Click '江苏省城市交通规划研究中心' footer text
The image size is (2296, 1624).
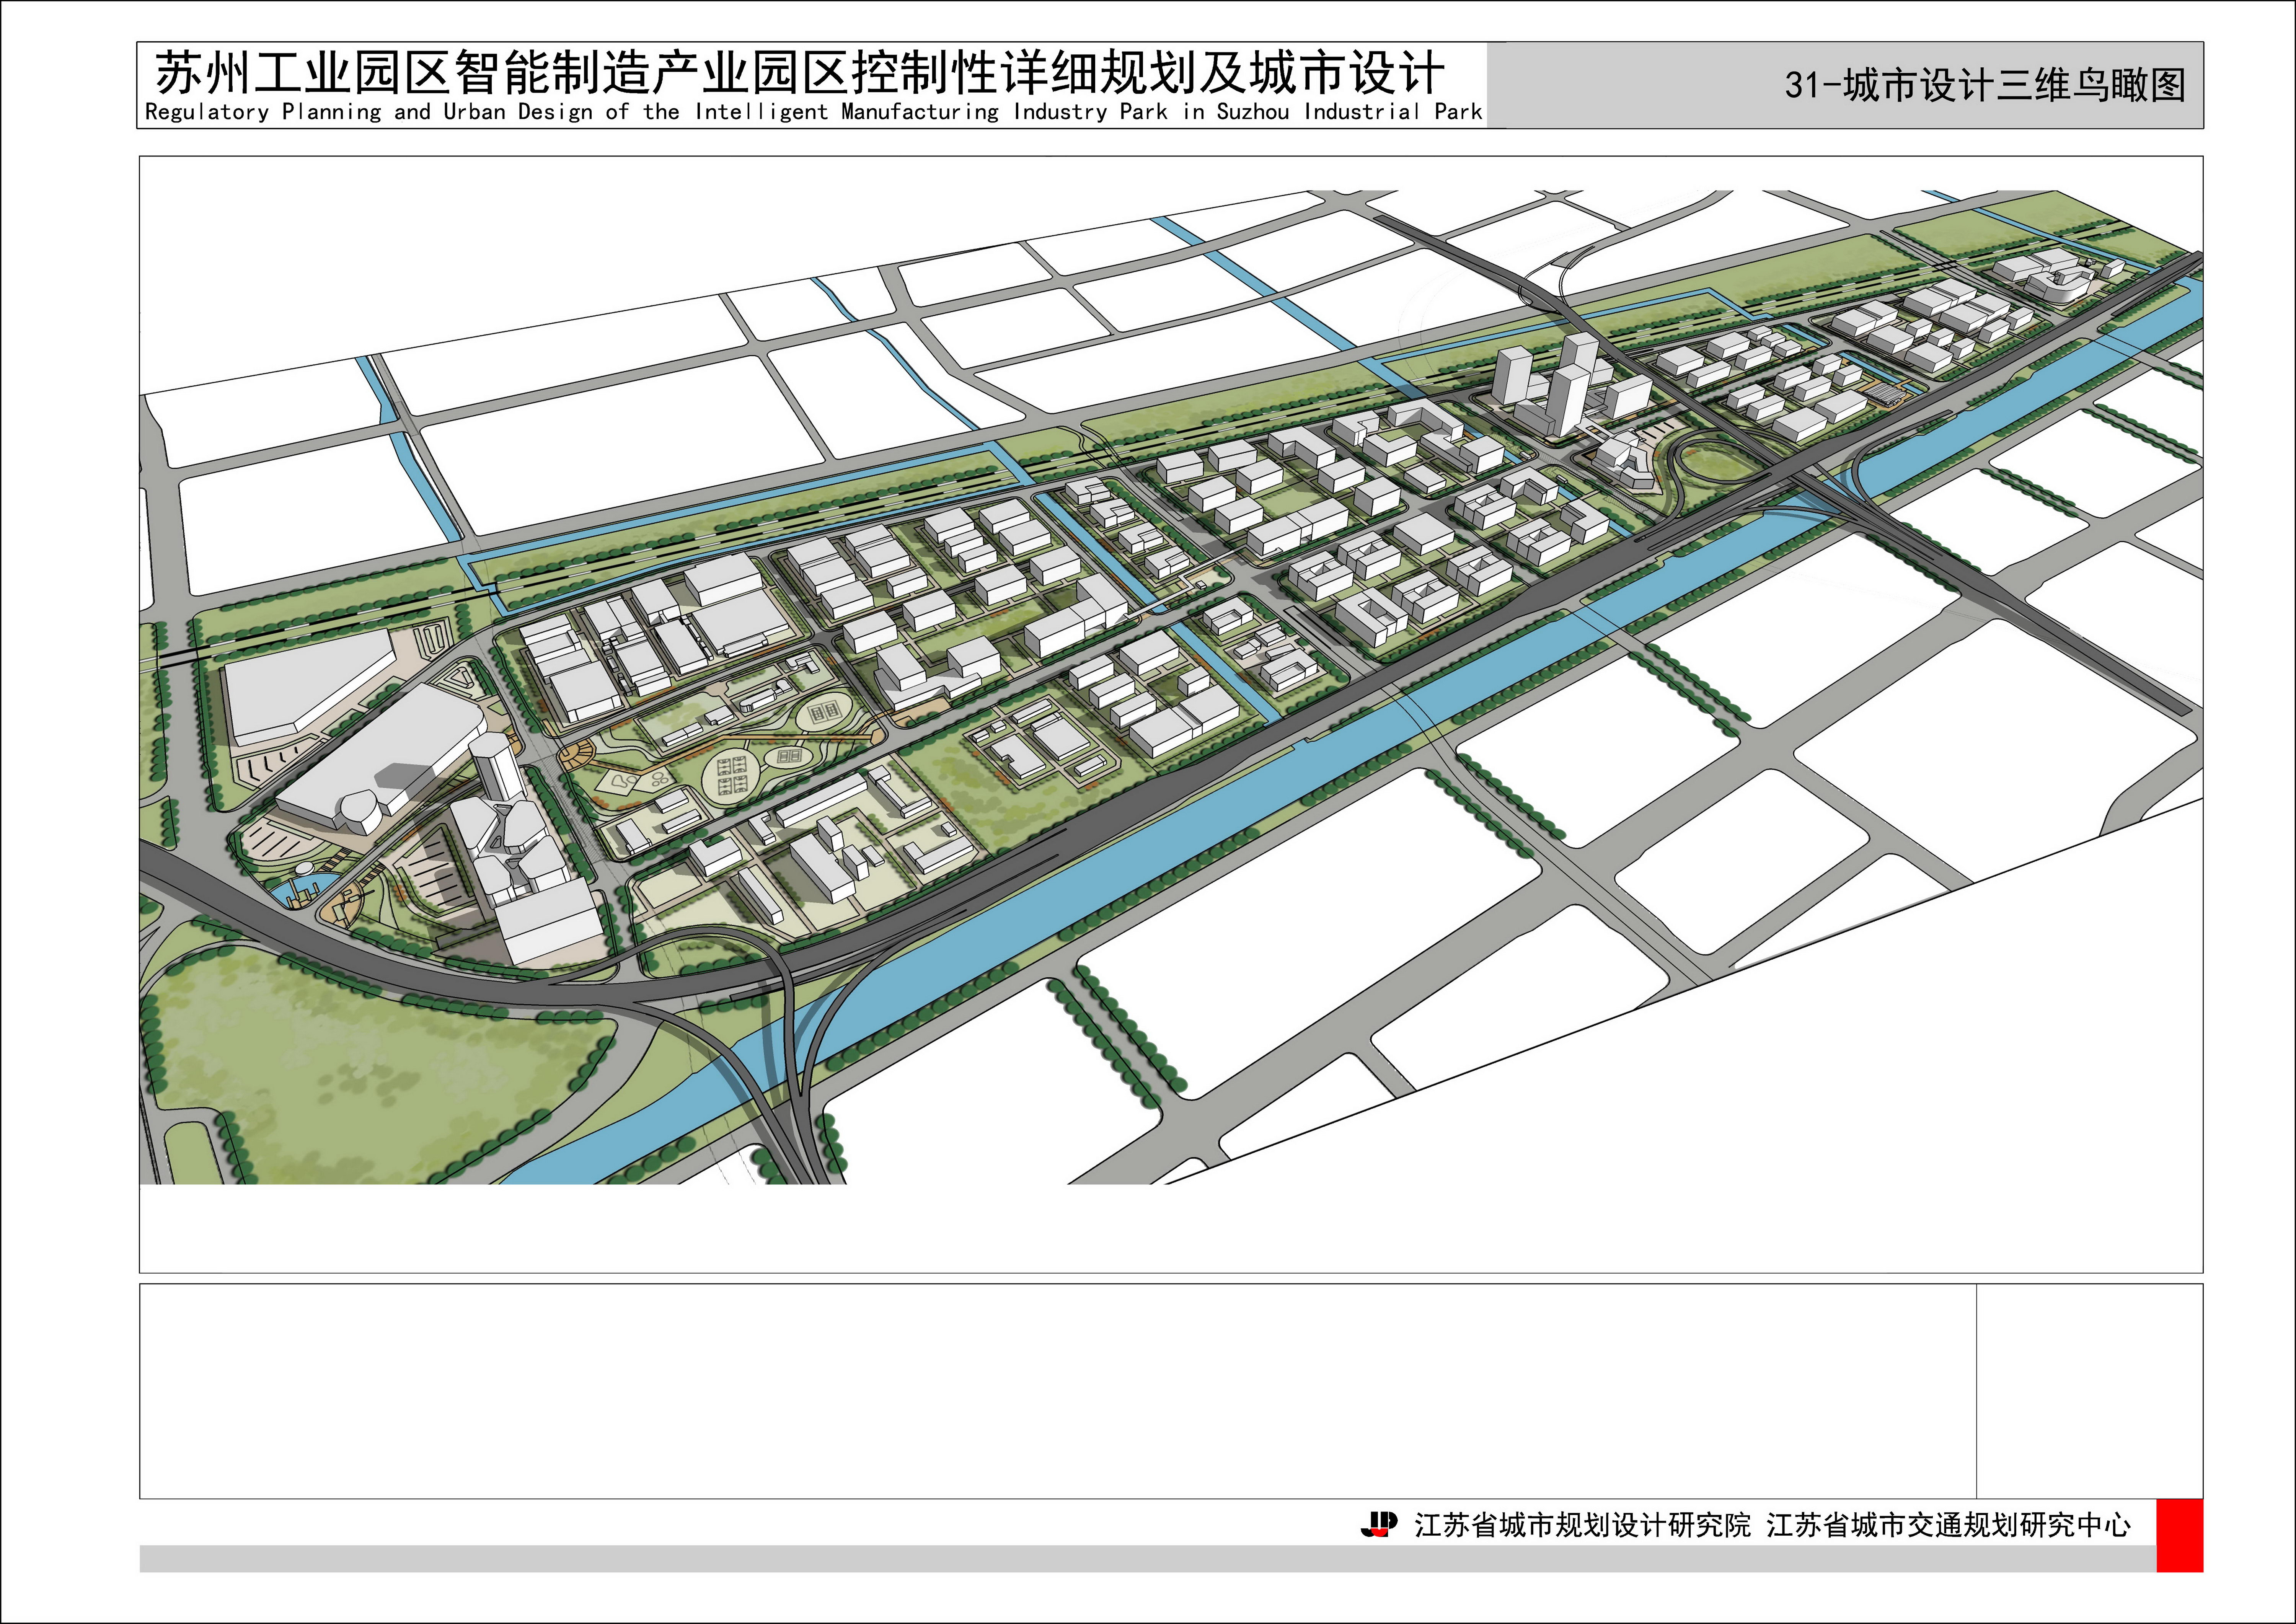coord(1948,1525)
